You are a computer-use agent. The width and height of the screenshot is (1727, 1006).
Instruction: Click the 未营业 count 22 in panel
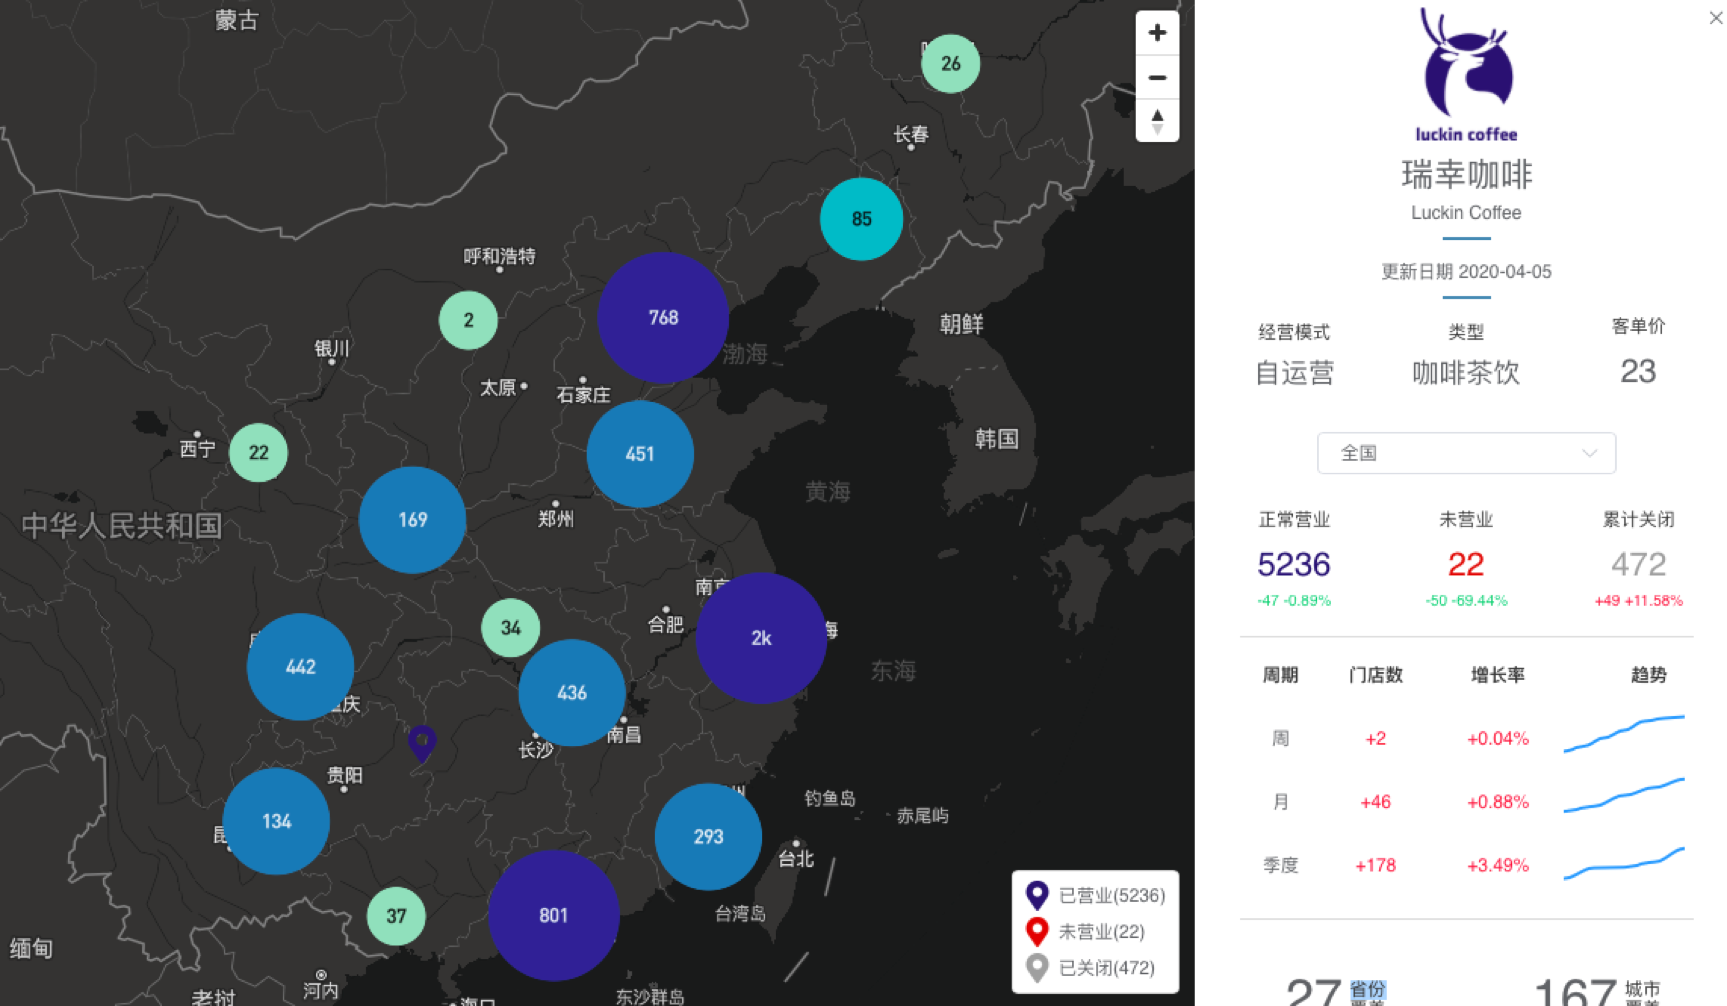[1466, 565]
